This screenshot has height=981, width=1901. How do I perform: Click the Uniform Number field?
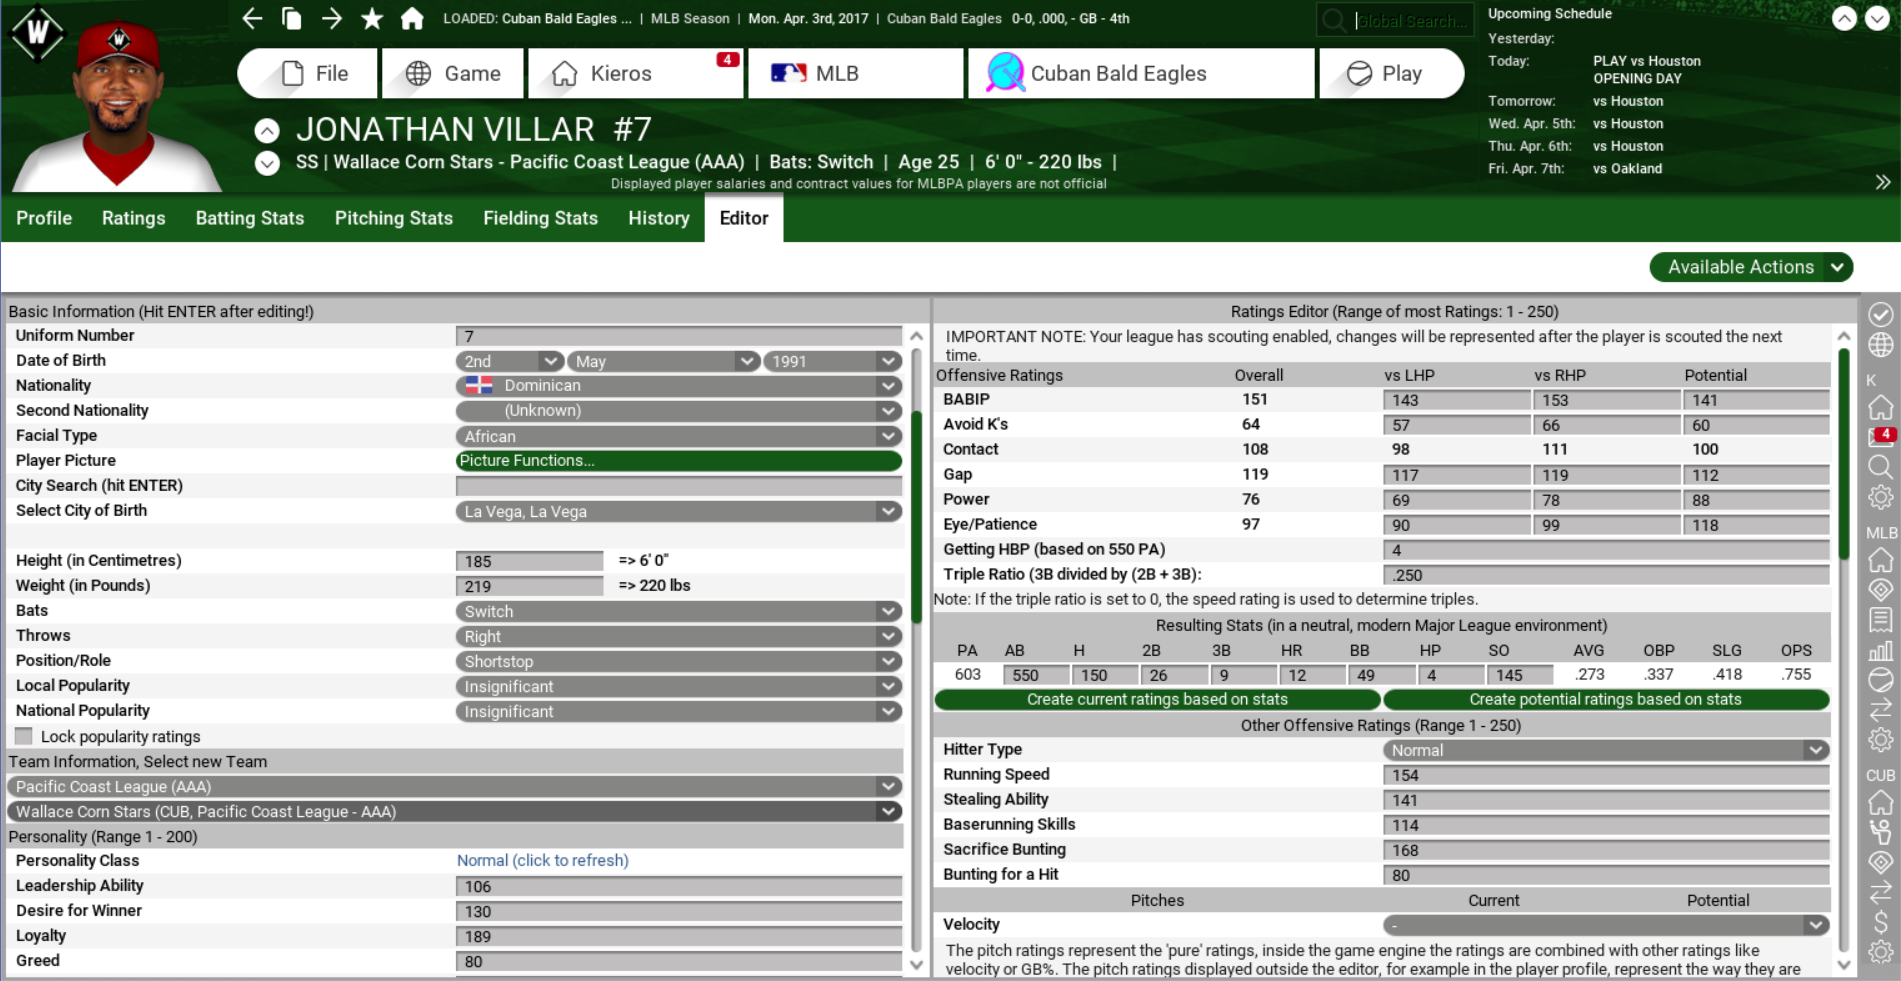tap(678, 336)
